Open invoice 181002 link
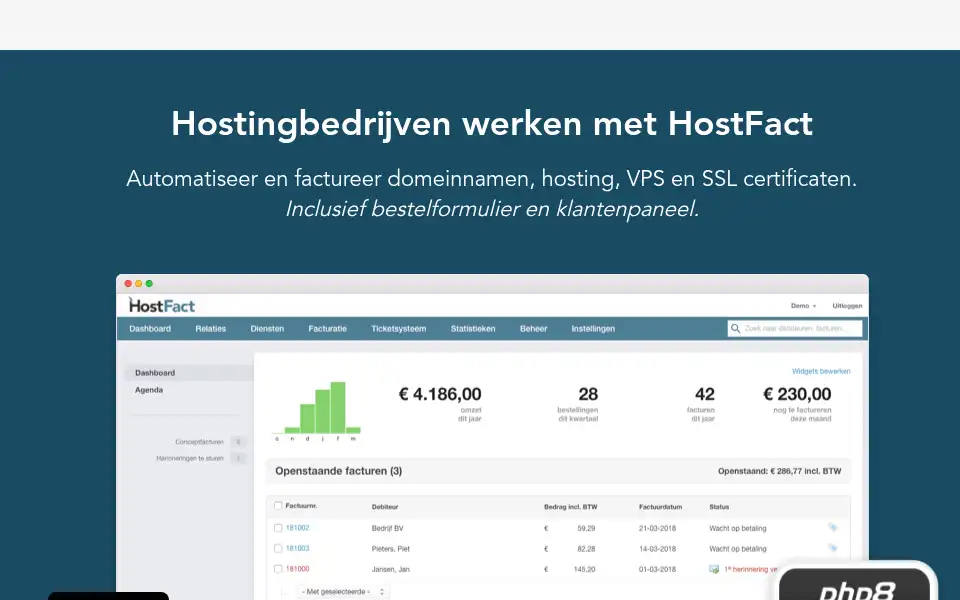This screenshot has height=600, width=960. pyautogui.click(x=298, y=528)
